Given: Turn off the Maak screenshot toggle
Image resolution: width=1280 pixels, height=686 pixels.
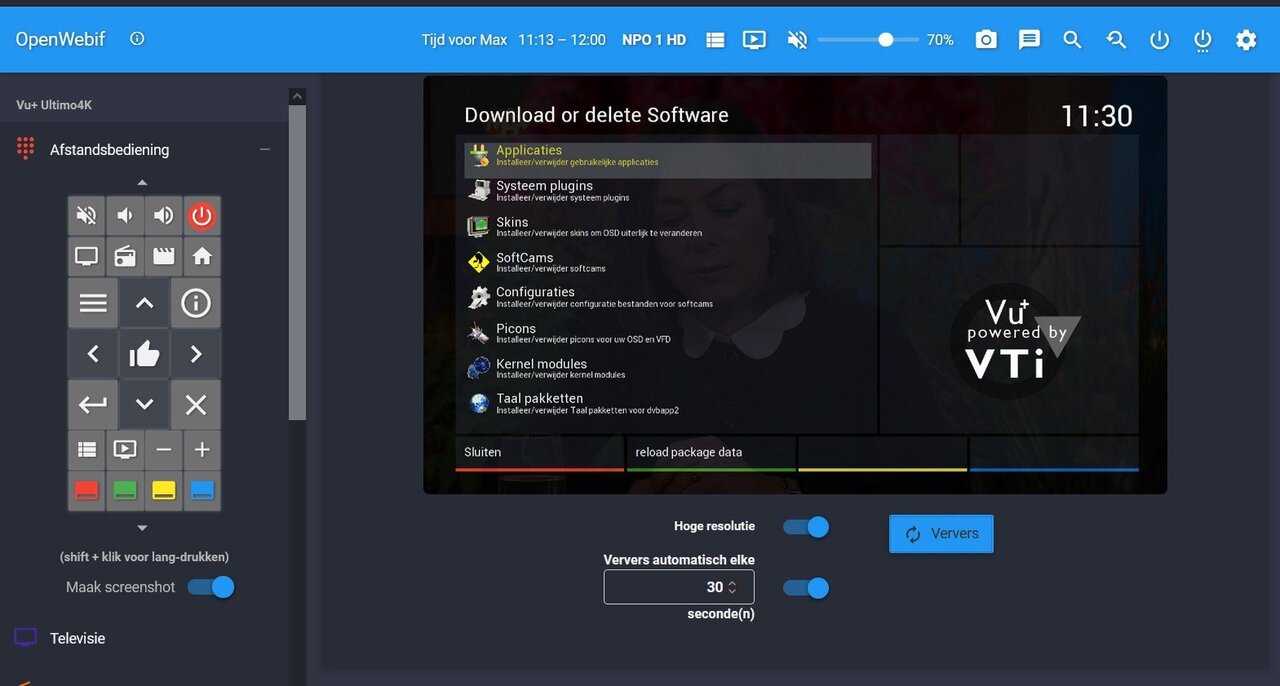Looking at the screenshot, I should (x=211, y=588).
